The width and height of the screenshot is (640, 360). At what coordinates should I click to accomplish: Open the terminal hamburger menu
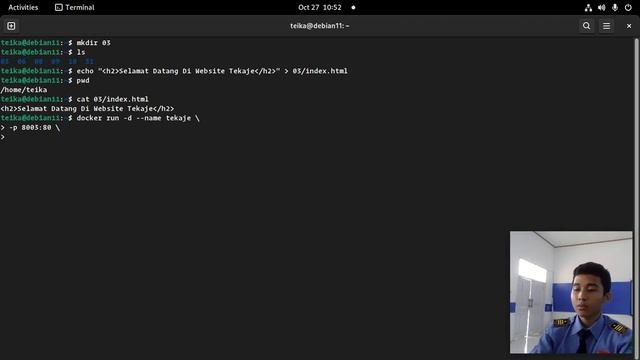[x=607, y=26]
